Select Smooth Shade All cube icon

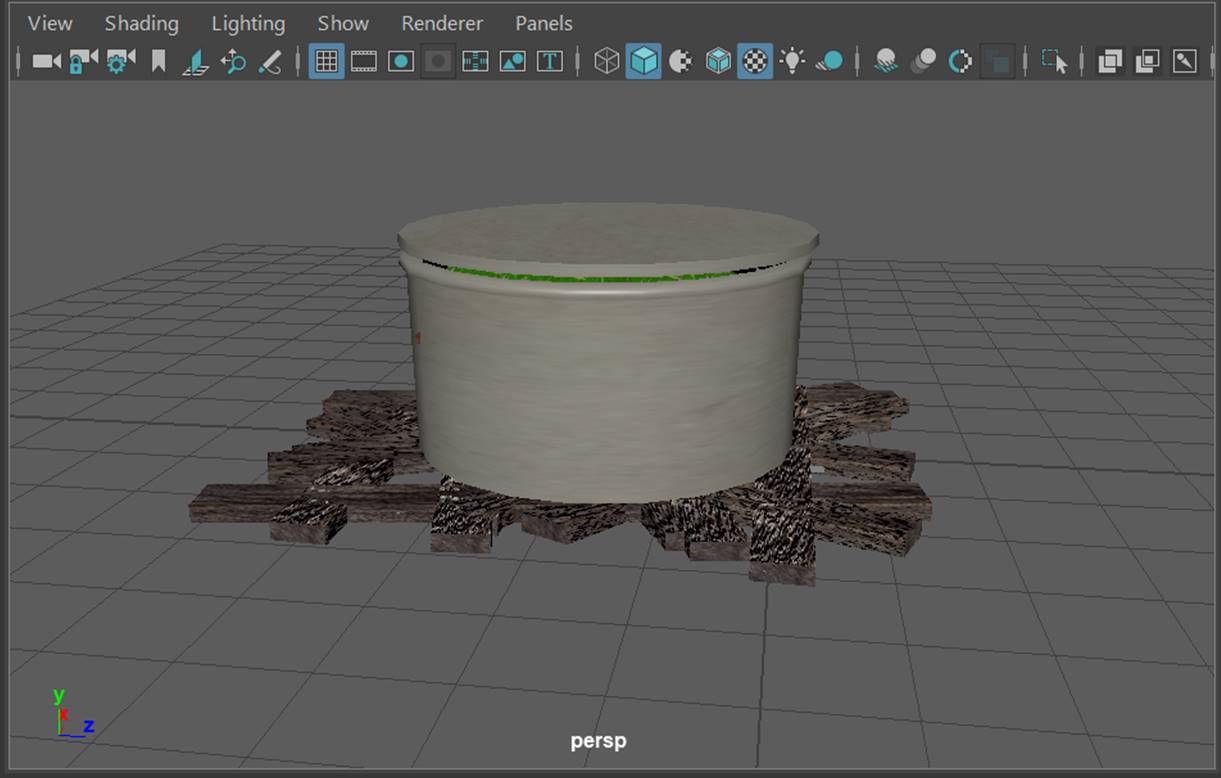(643, 61)
